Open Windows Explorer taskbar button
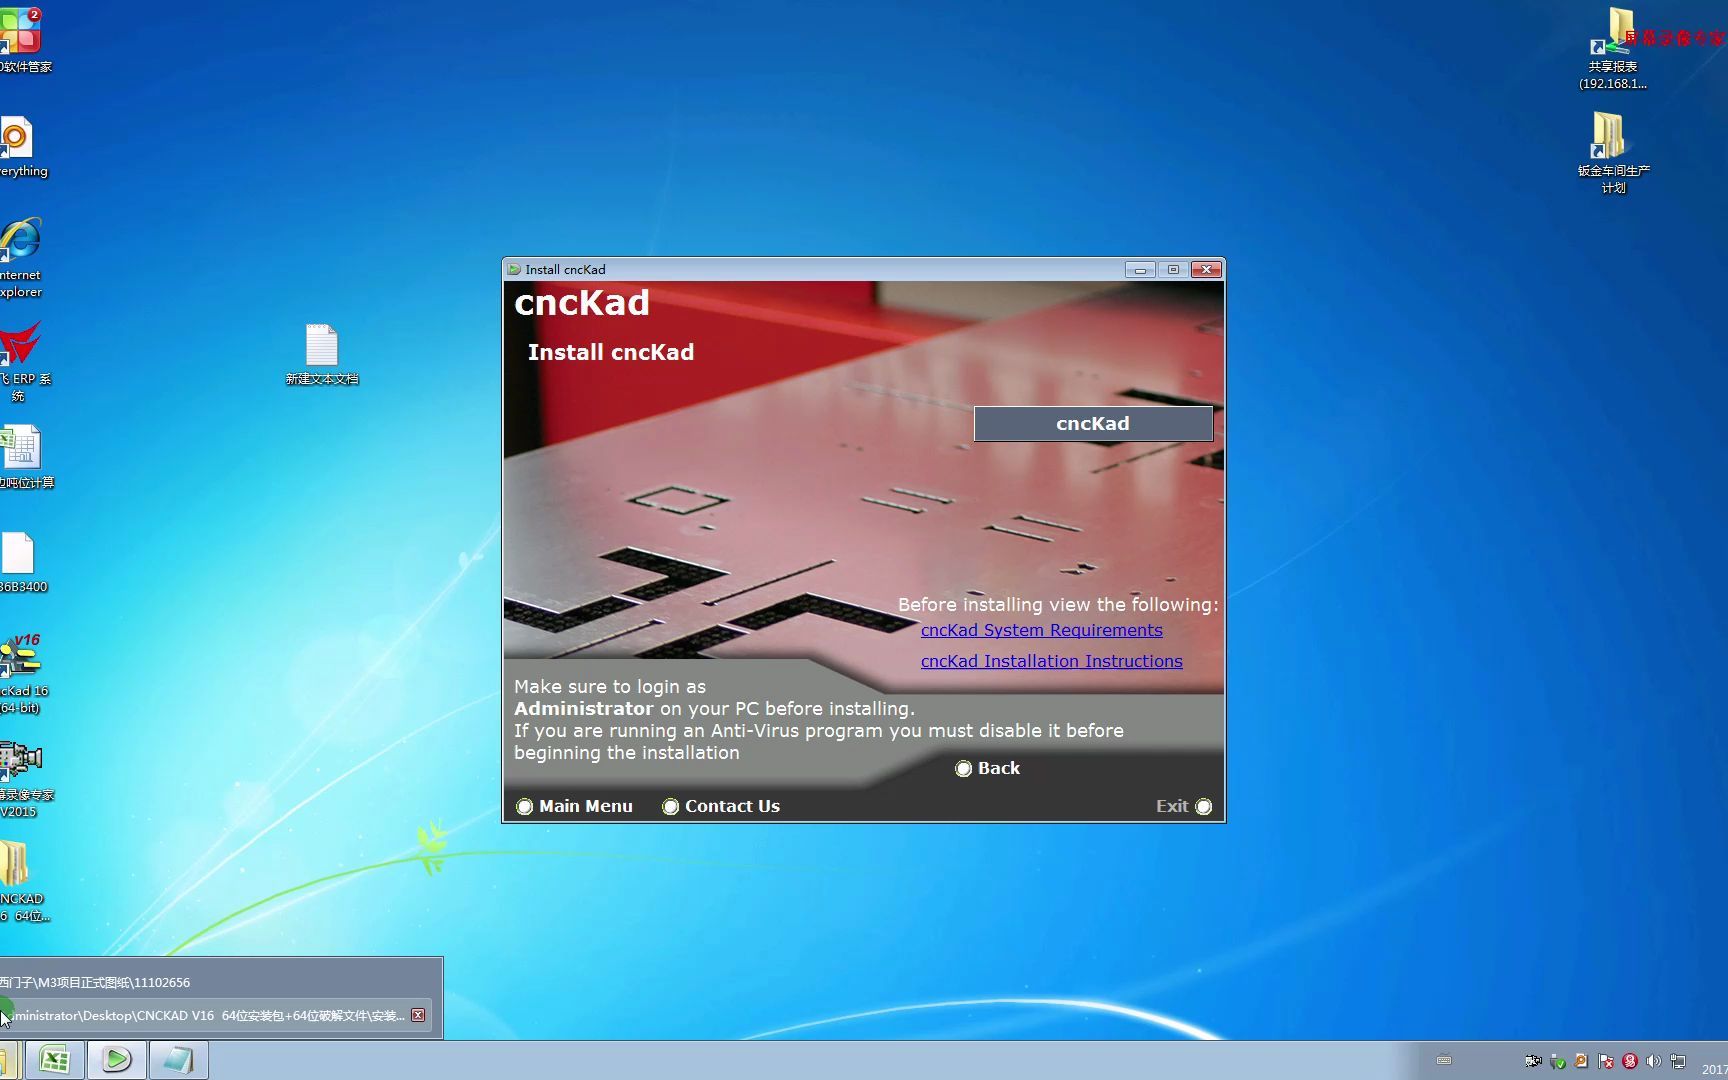This screenshot has width=1728, height=1080. point(8,1060)
